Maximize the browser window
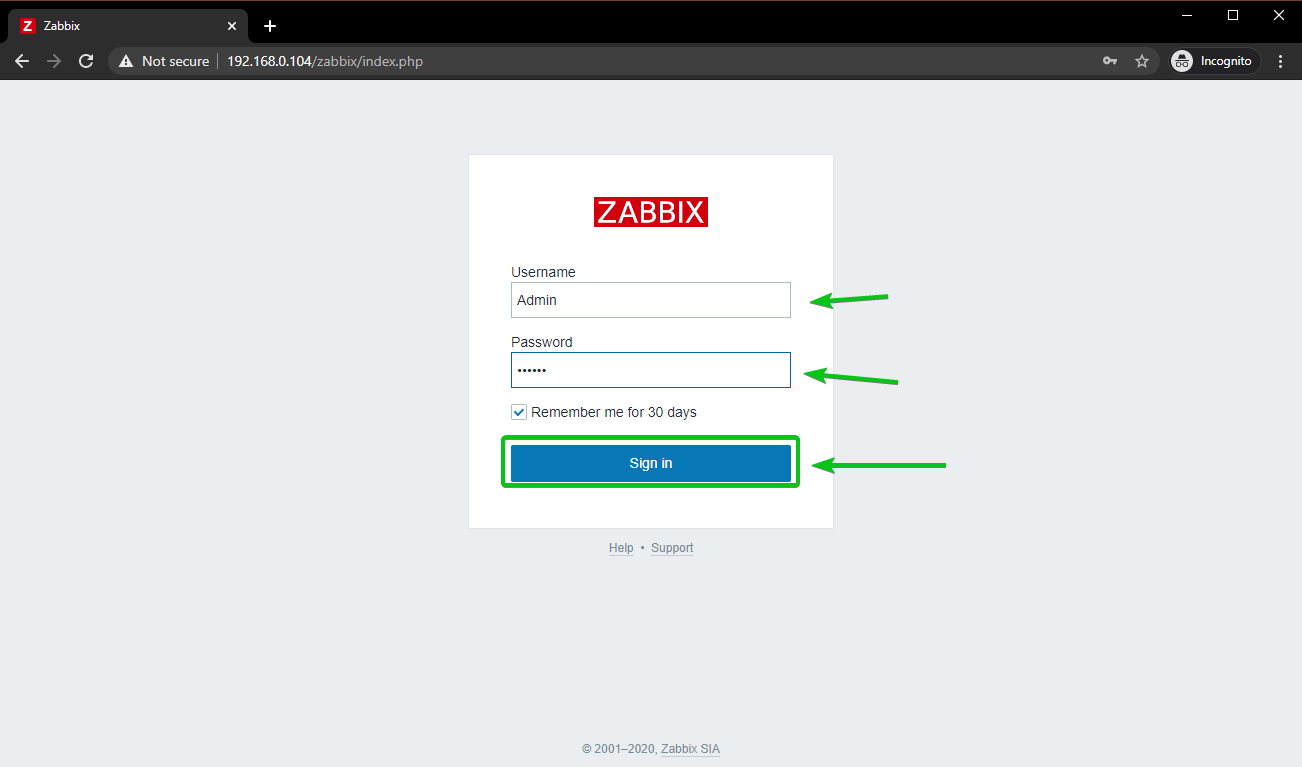This screenshot has width=1302, height=767. 1233,15
